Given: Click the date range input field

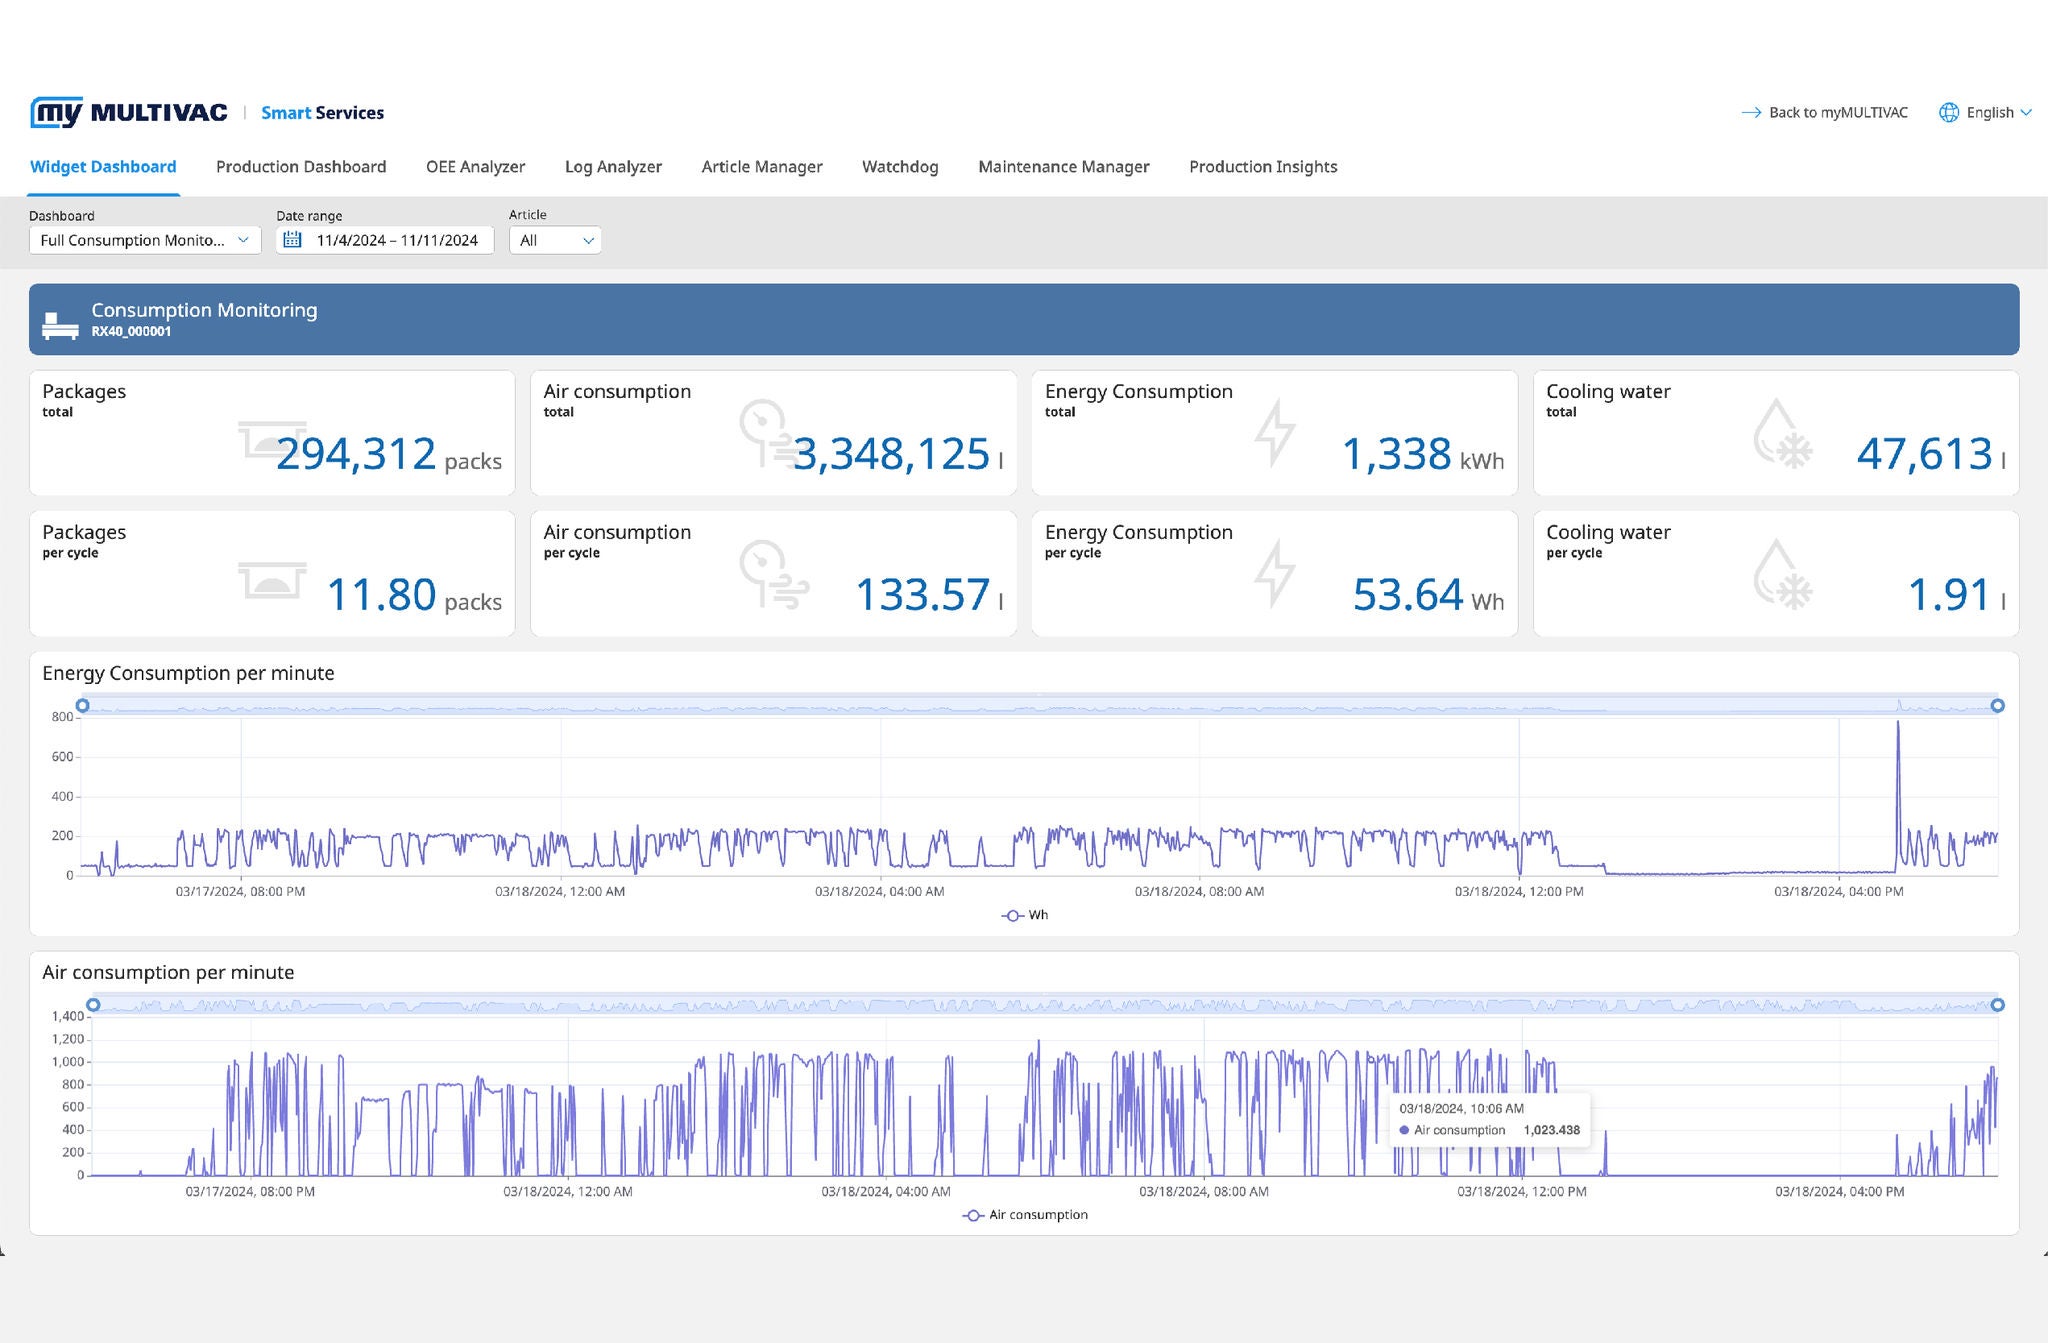Looking at the screenshot, I should tap(397, 240).
